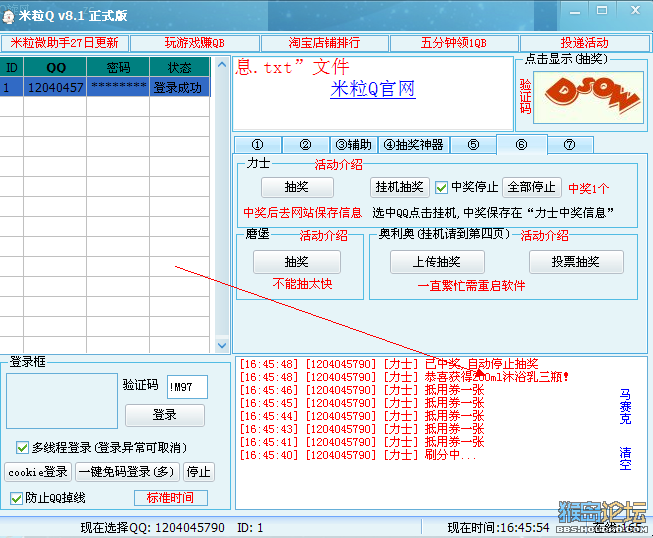Click the captcha image to refresh it
This screenshot has width=653, height=538.
(x=588, y=97)
